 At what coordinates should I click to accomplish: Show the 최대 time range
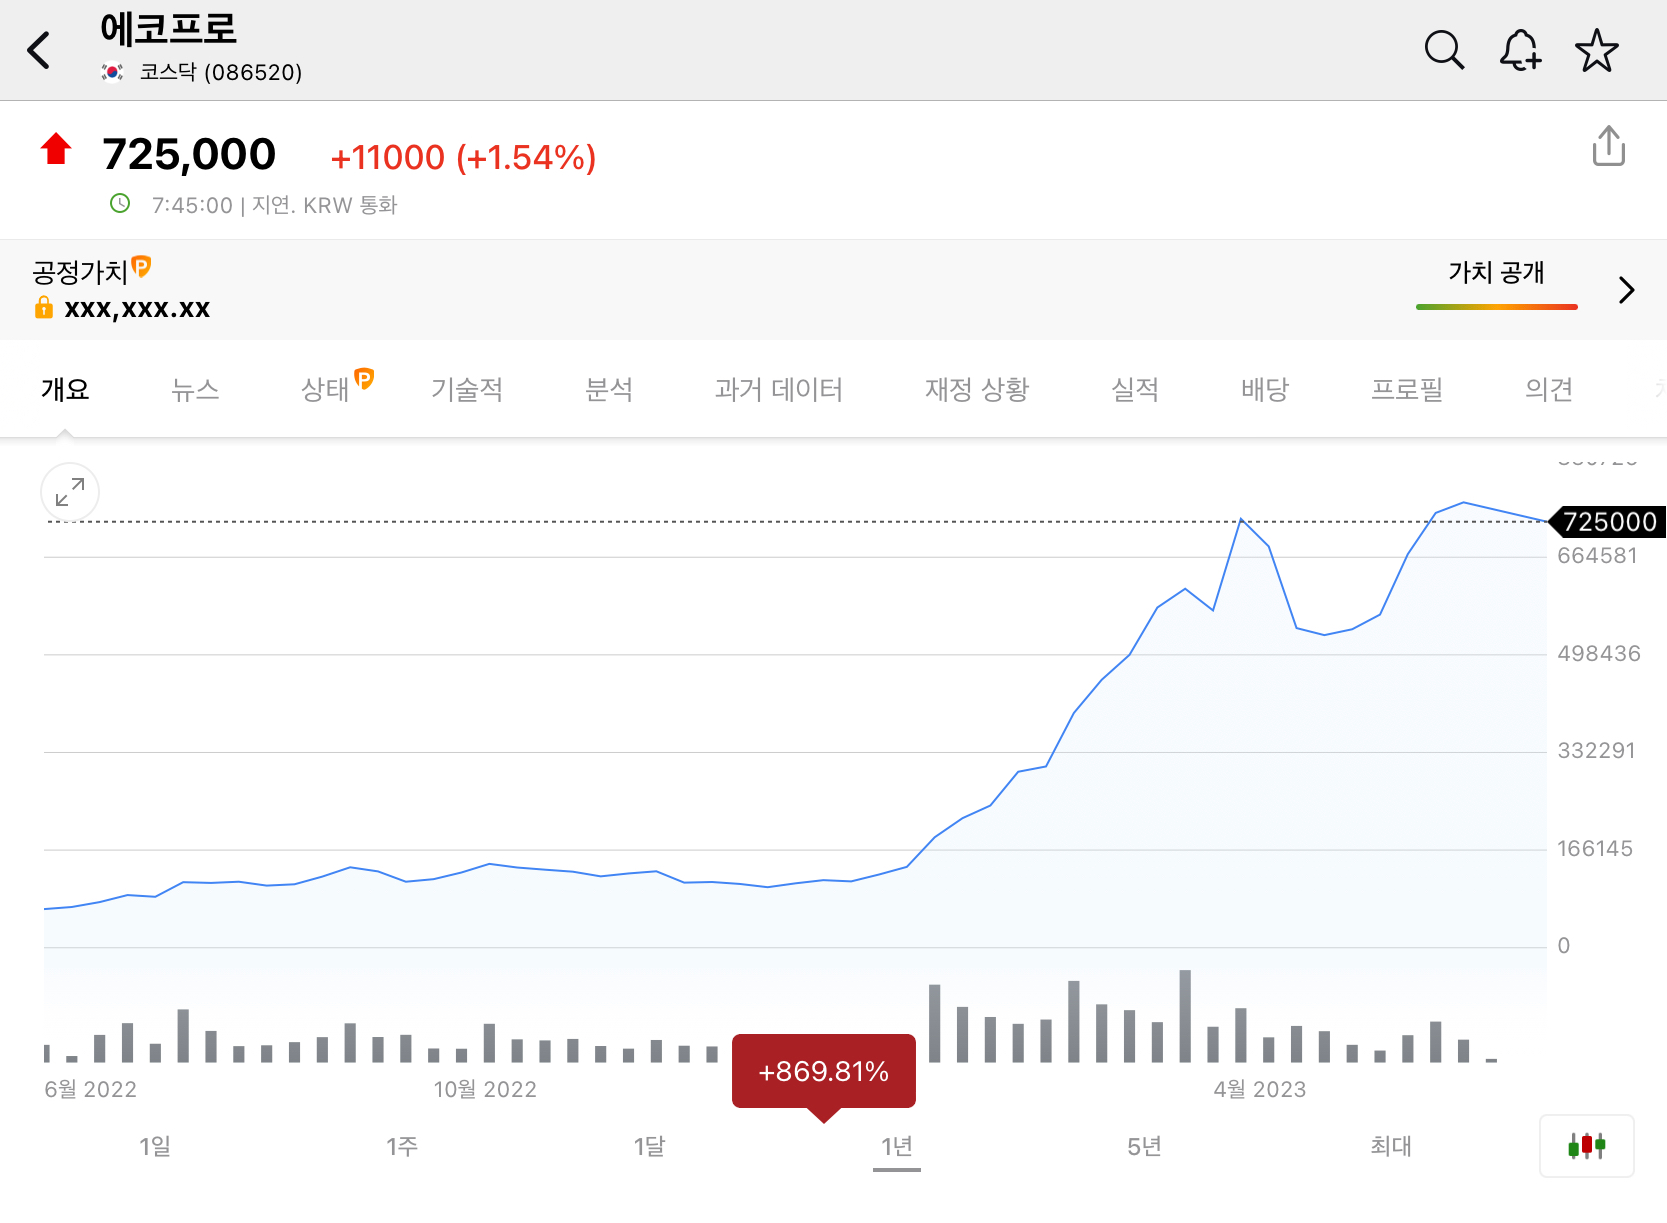click(x=1390, y=1146)
